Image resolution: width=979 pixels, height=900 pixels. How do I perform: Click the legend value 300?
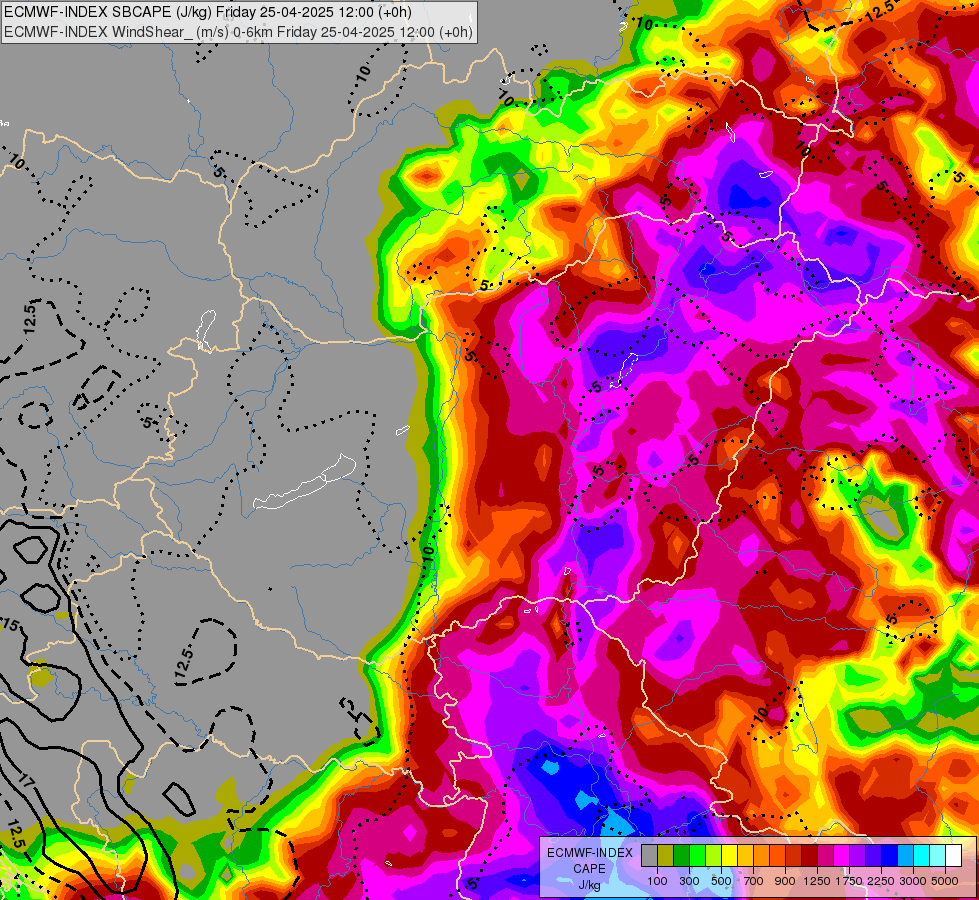(689, 881)
